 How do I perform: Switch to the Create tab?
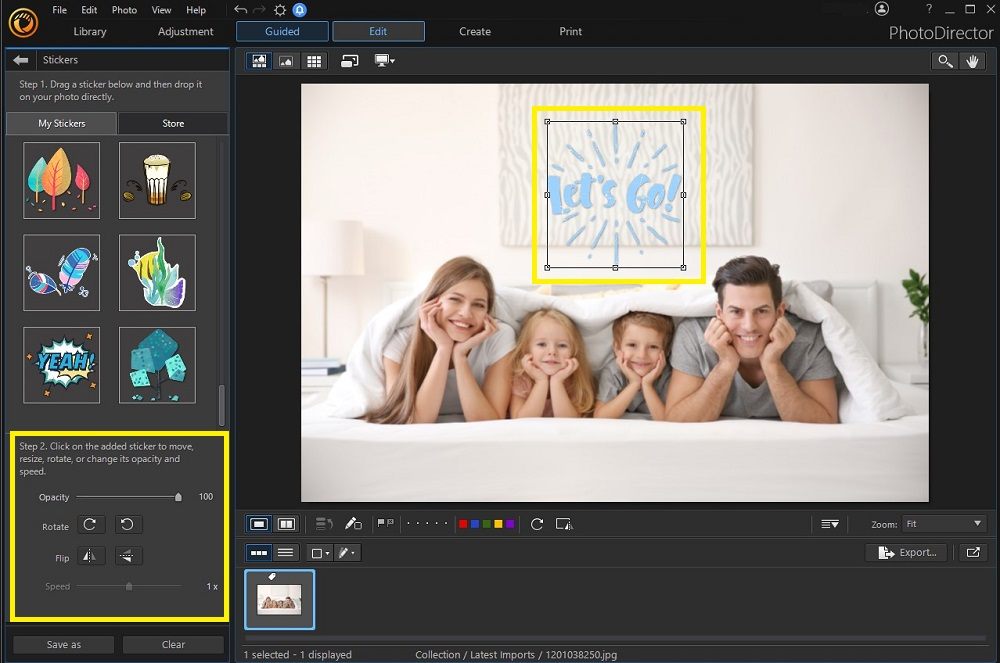pos(475,31)
